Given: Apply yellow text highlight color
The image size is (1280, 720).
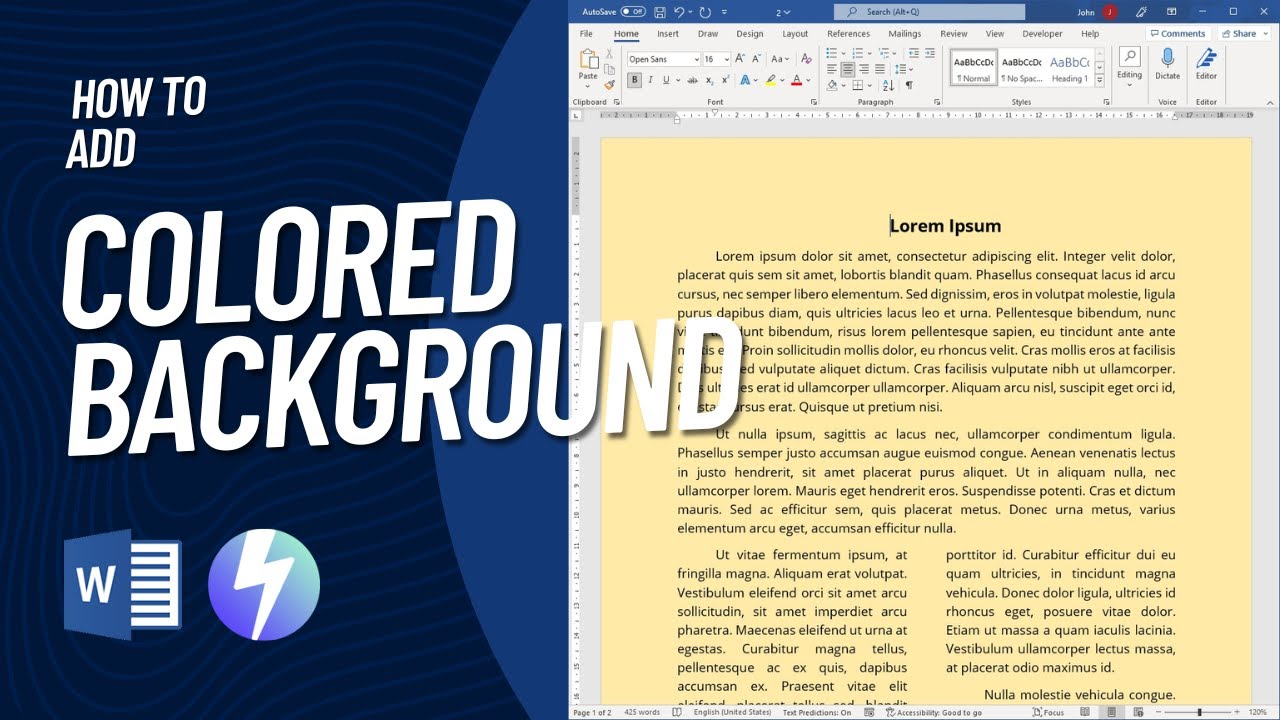Looking at the screenshot, I should coord(770,80).
